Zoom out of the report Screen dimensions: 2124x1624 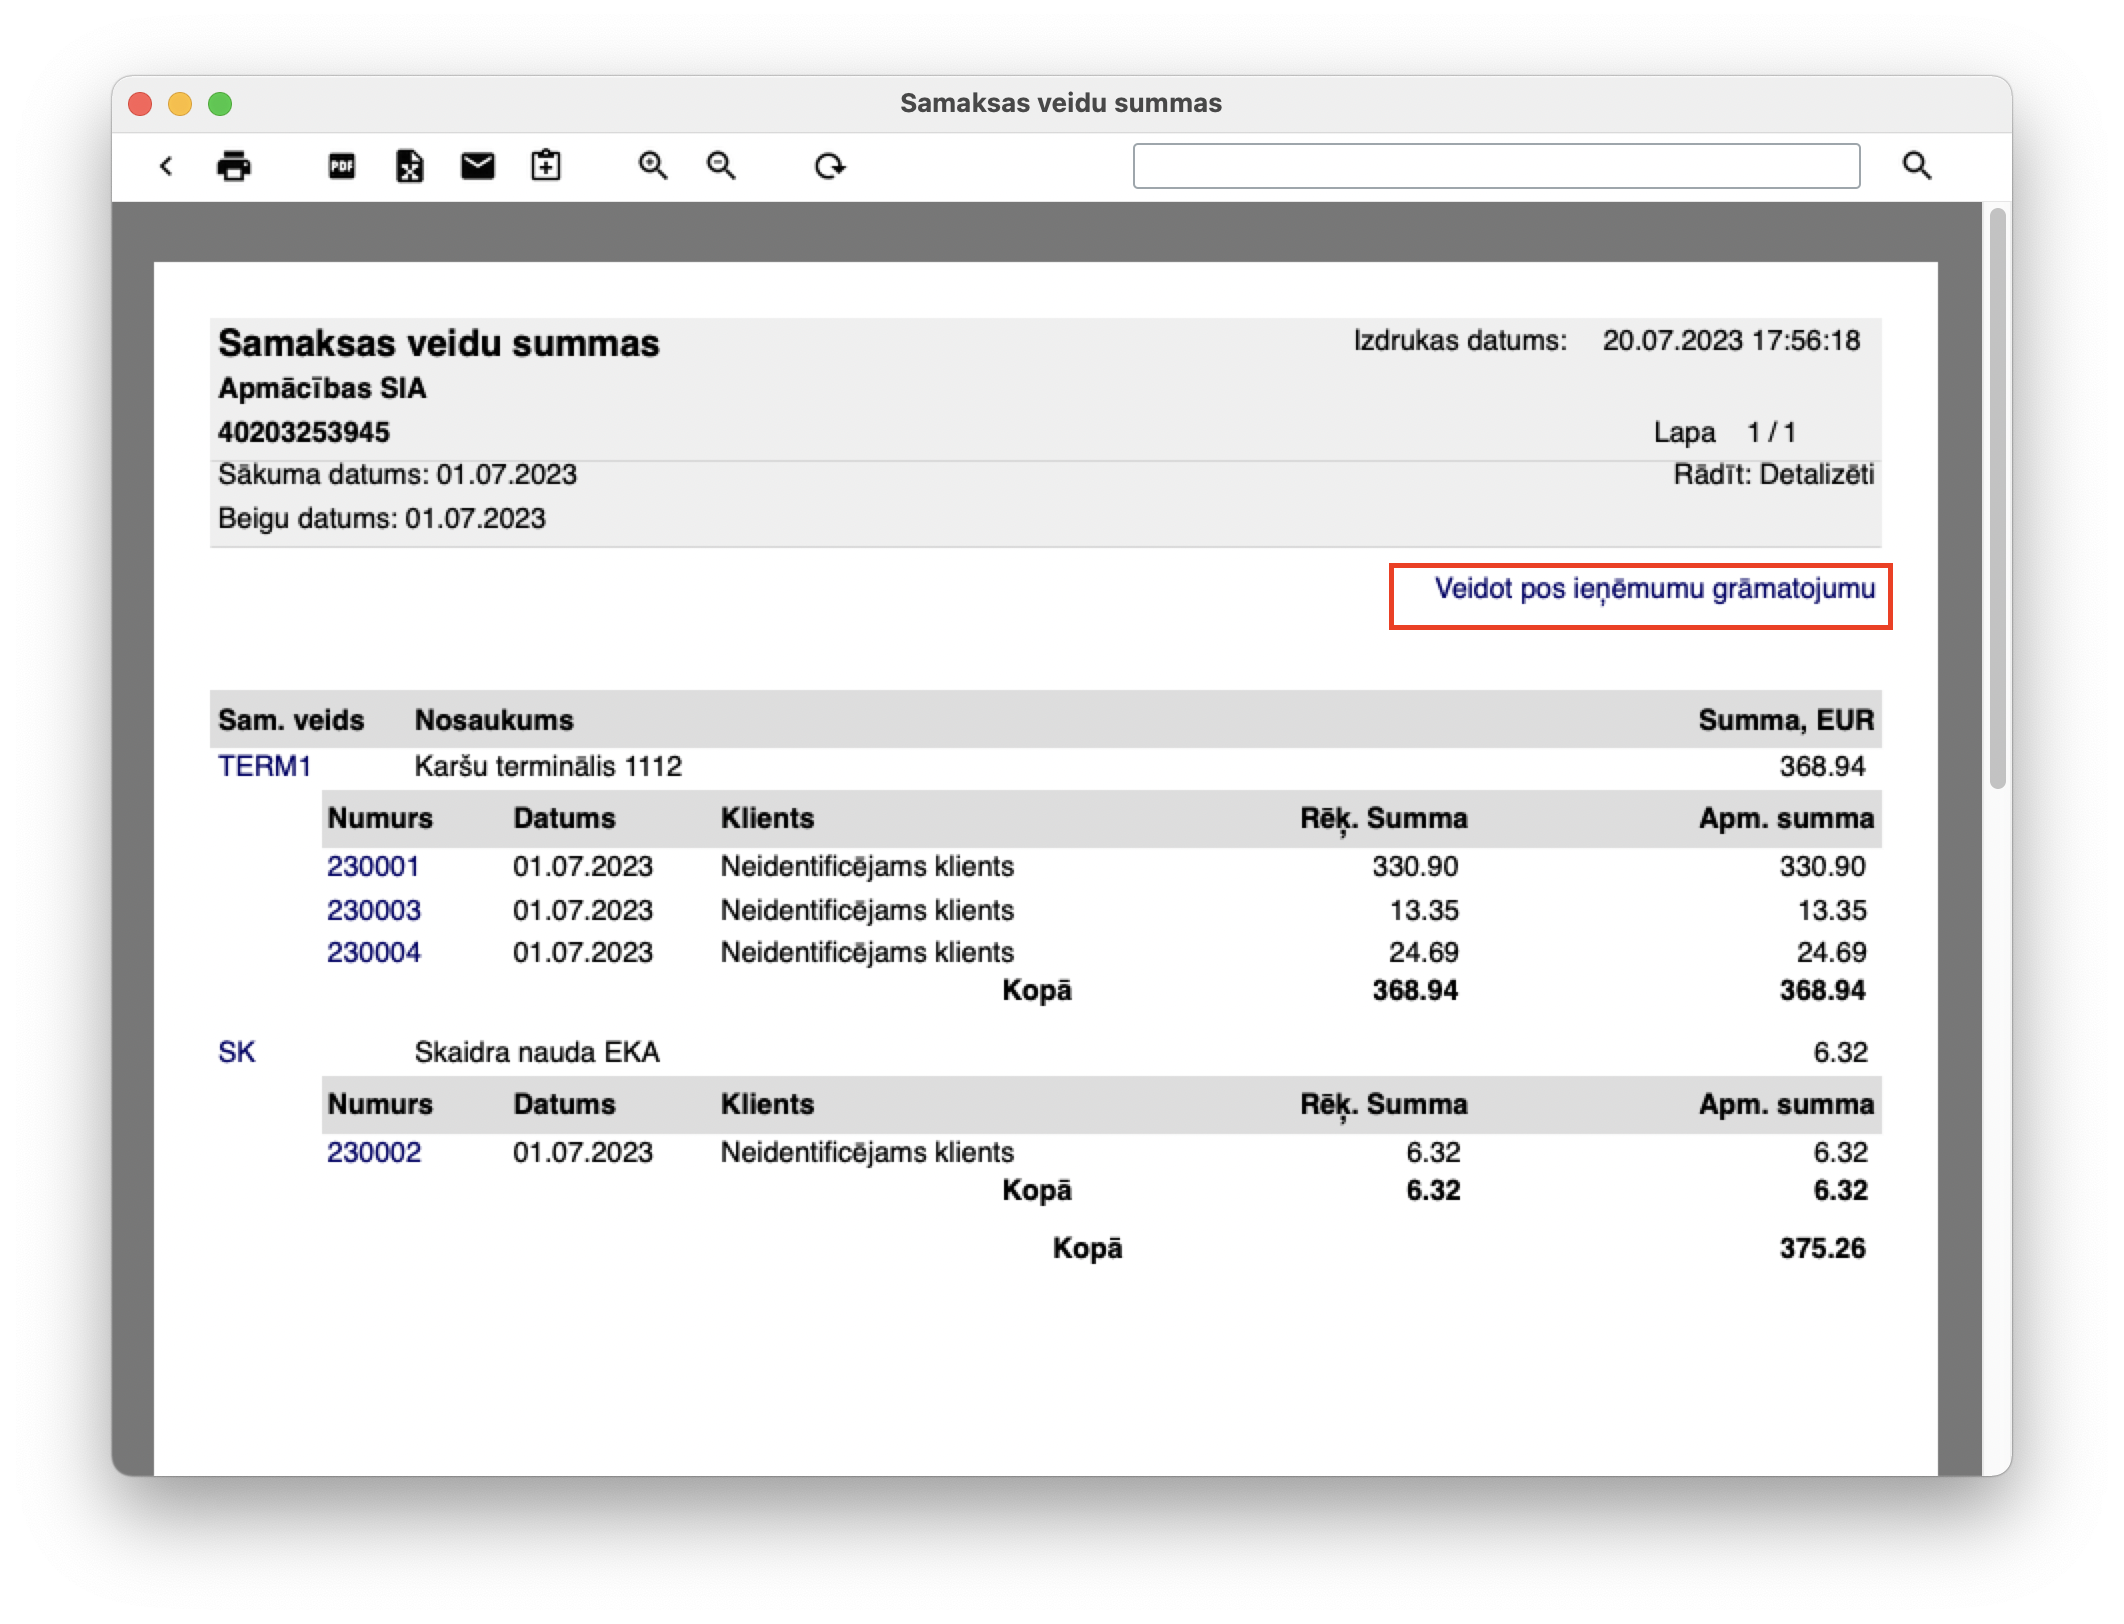tap(721, 166)
